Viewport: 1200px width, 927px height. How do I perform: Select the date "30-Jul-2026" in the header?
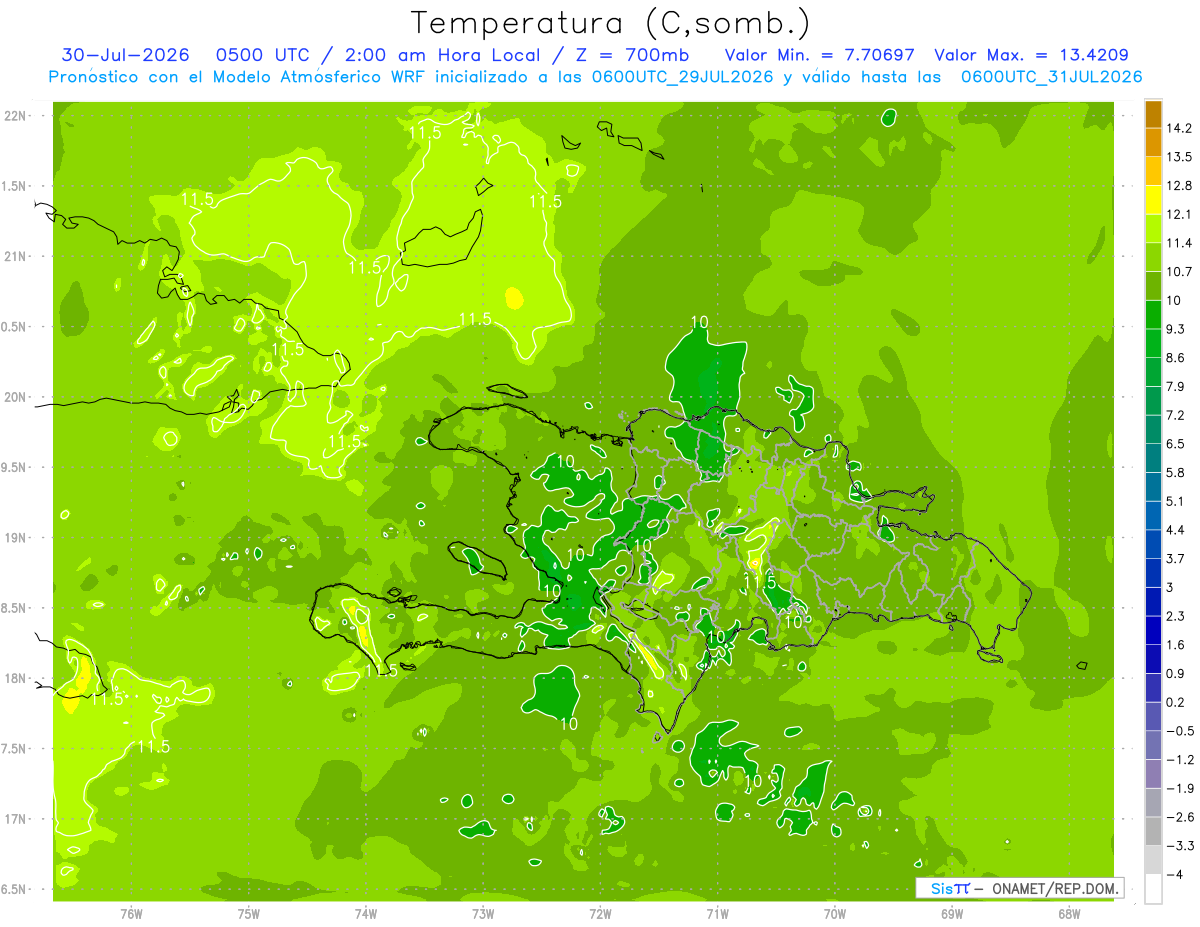[125, 55]
